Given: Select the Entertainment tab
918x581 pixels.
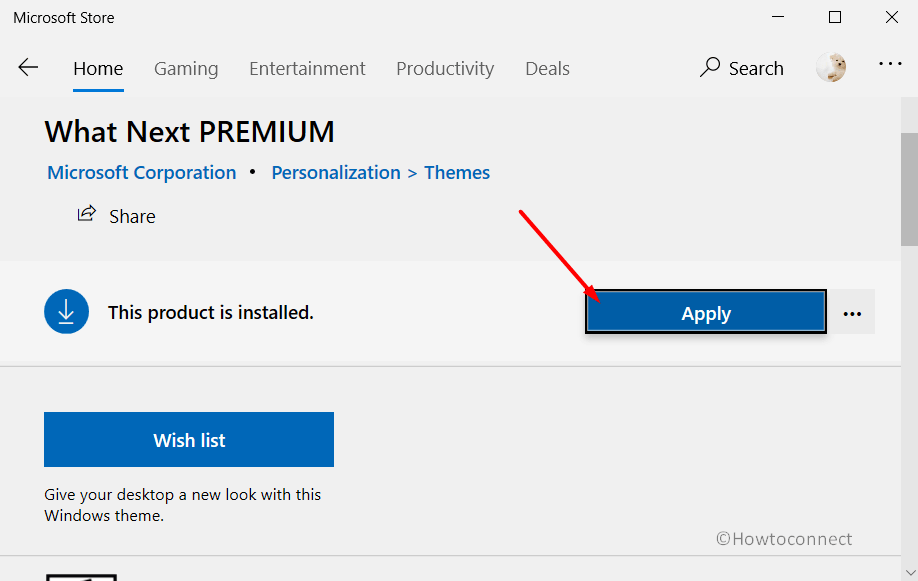Looking at the screenshot, I should tap(307, 69).
